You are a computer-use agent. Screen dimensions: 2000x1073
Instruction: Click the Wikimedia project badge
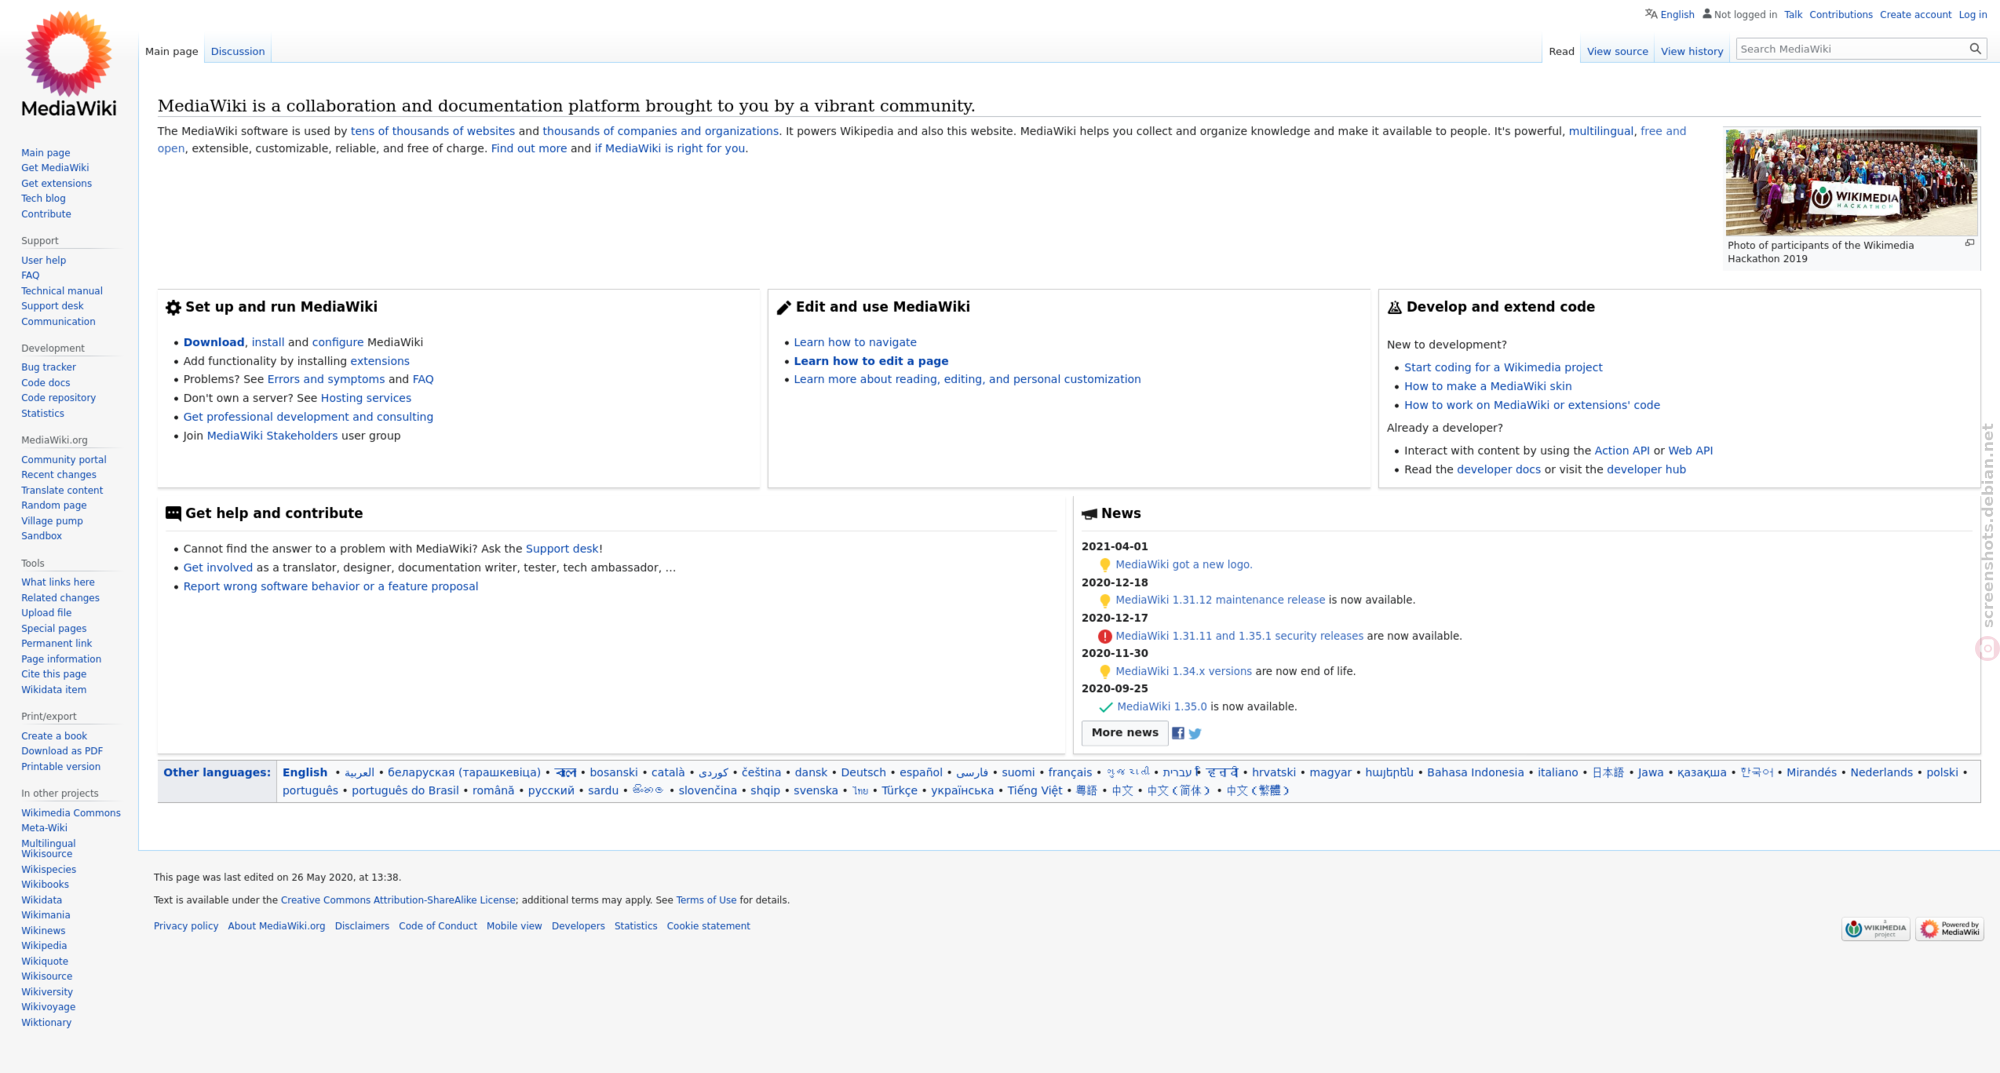[1875, 929]
